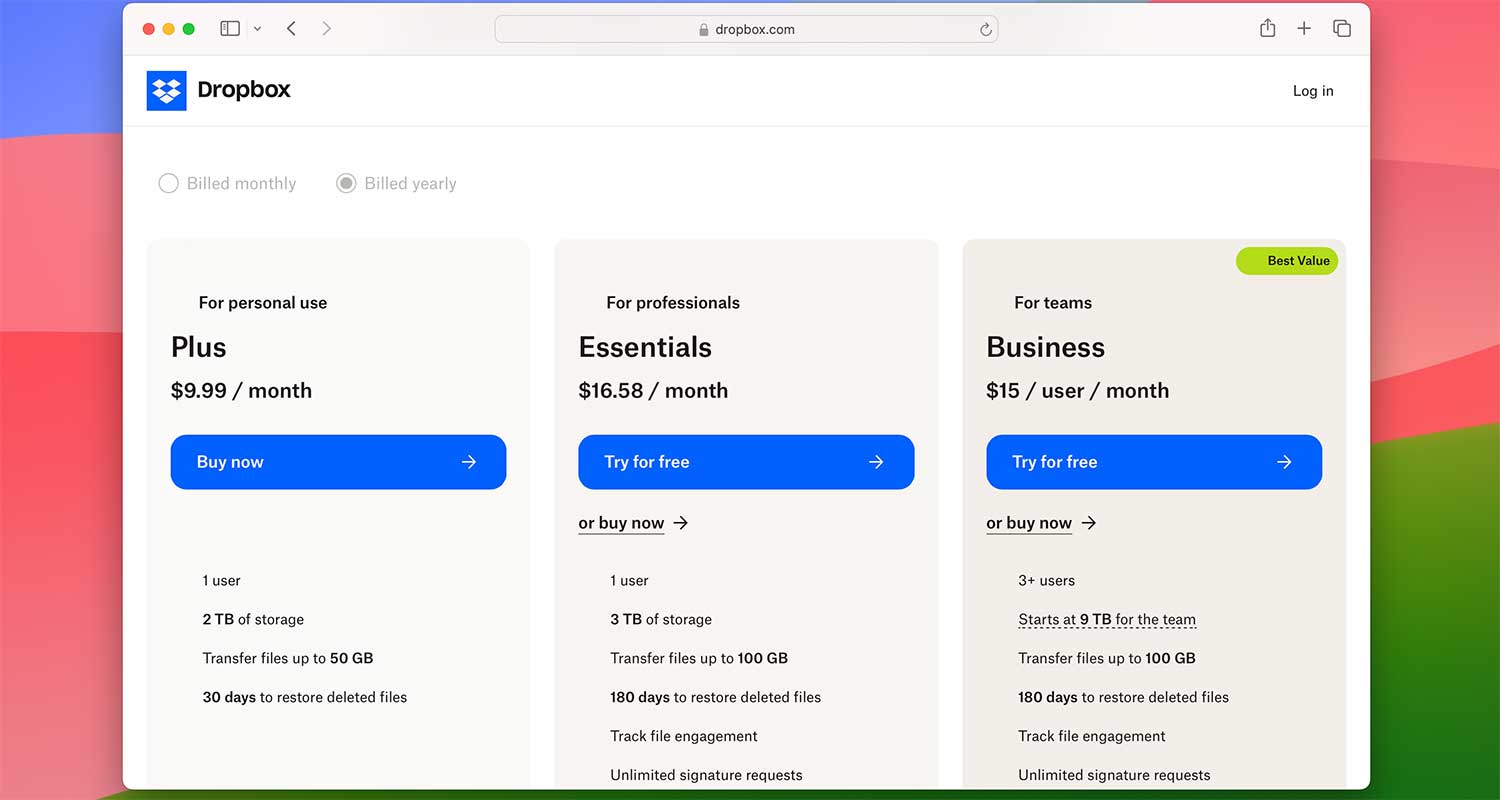This screenshot has height=800, width=1500.
Task: Click Buy now on the Plus plan
Action: pyautogui.click(x=338, y=462)
